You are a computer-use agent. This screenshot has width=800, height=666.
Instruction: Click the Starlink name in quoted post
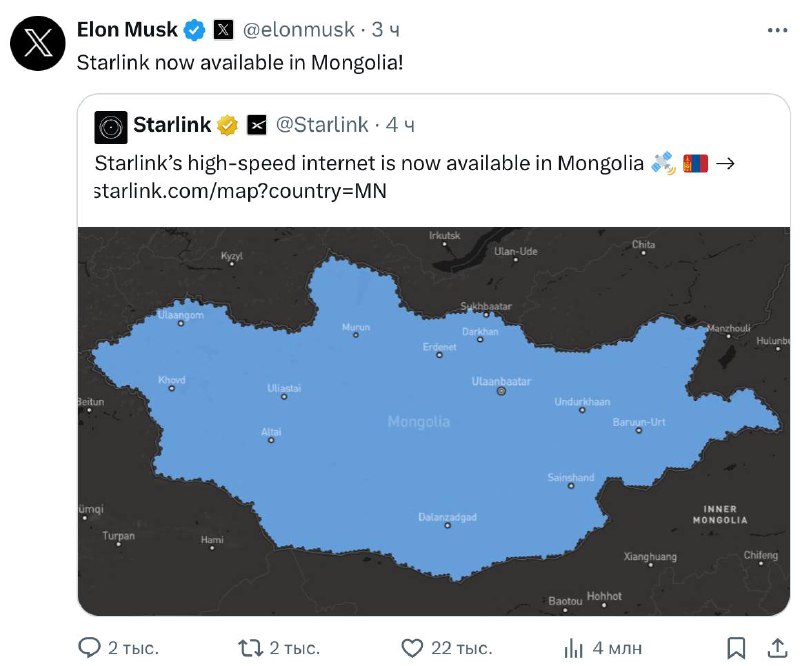(172, 125)
